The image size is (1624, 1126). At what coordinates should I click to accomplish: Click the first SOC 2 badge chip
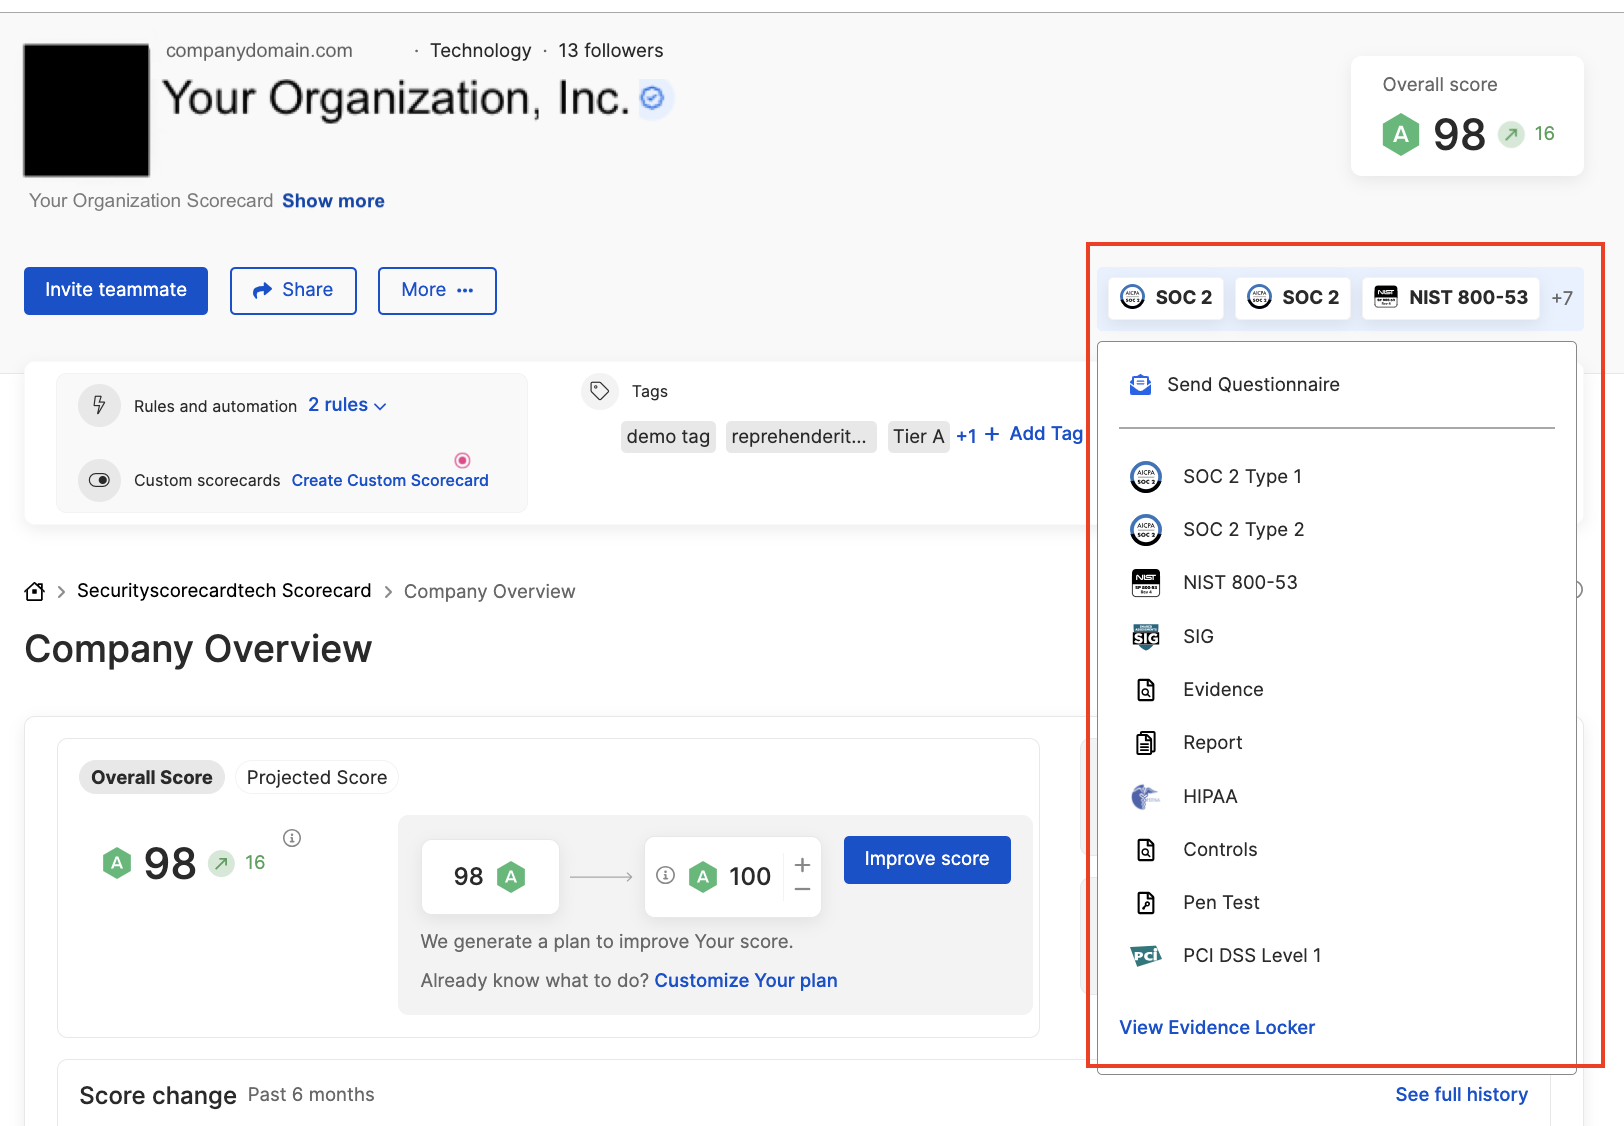(1166, 298)
